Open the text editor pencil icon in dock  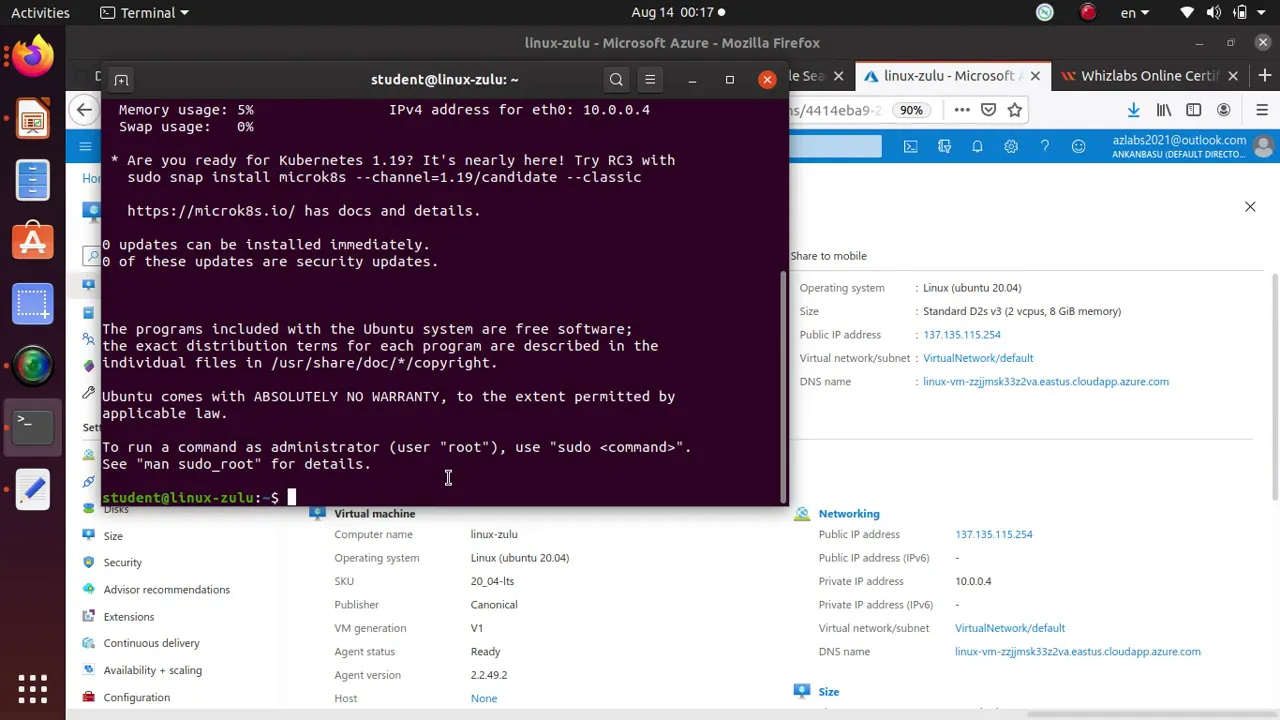32,488
